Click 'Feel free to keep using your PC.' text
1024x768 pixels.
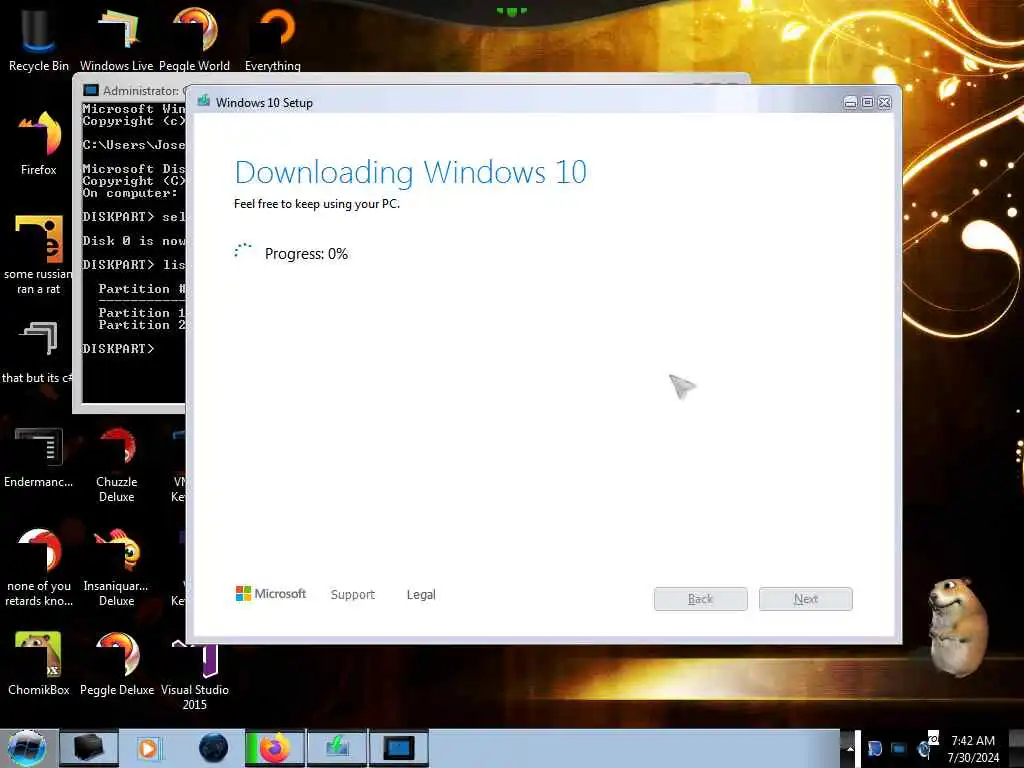pyautogui.click(x=317, y=204)
